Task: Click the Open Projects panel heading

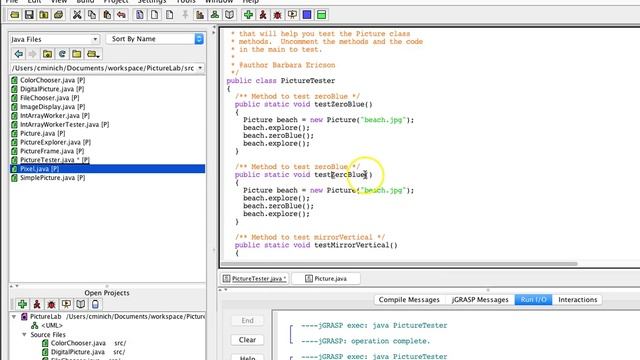Action: 107,293
